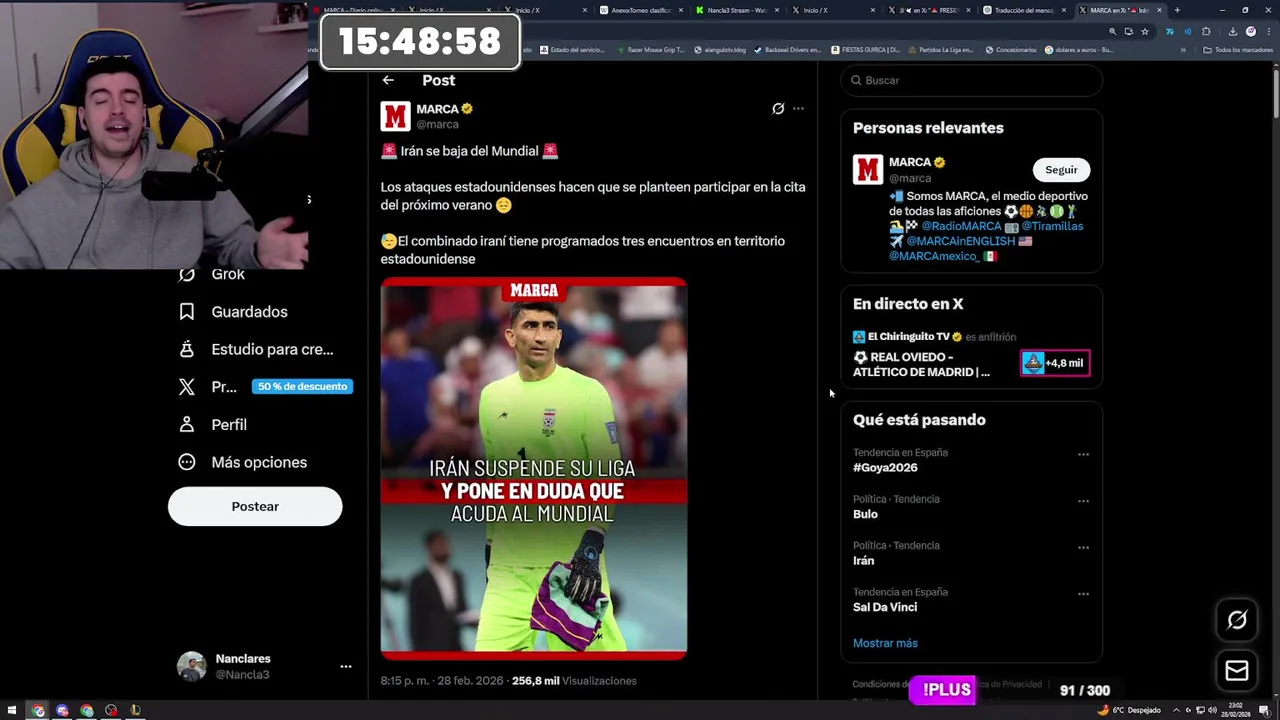Viewport: 1280px width, 720px height.
Task: Open the Backseat Drivers bookmark
Action: click(x=788, y=49)
